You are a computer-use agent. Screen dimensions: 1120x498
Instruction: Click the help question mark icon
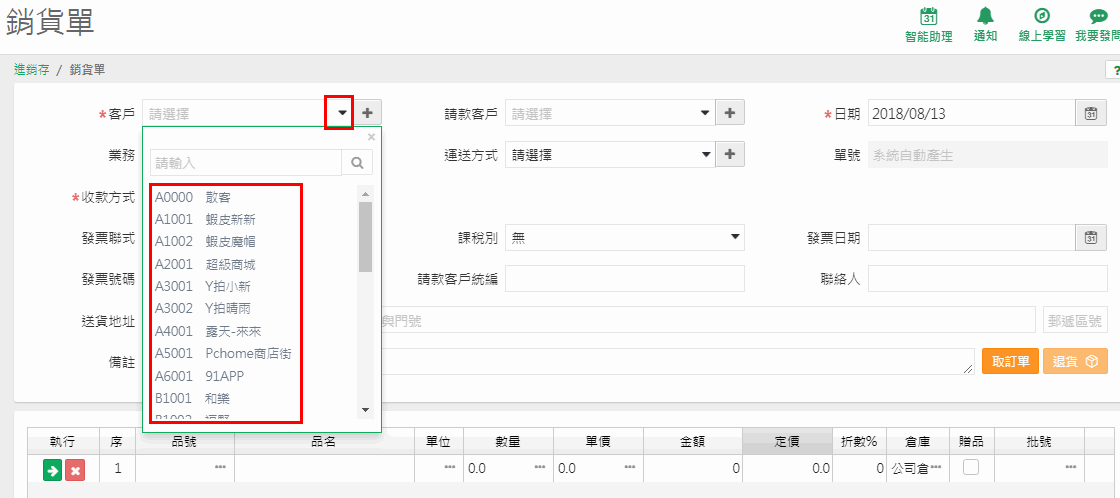click(1114, 69)
